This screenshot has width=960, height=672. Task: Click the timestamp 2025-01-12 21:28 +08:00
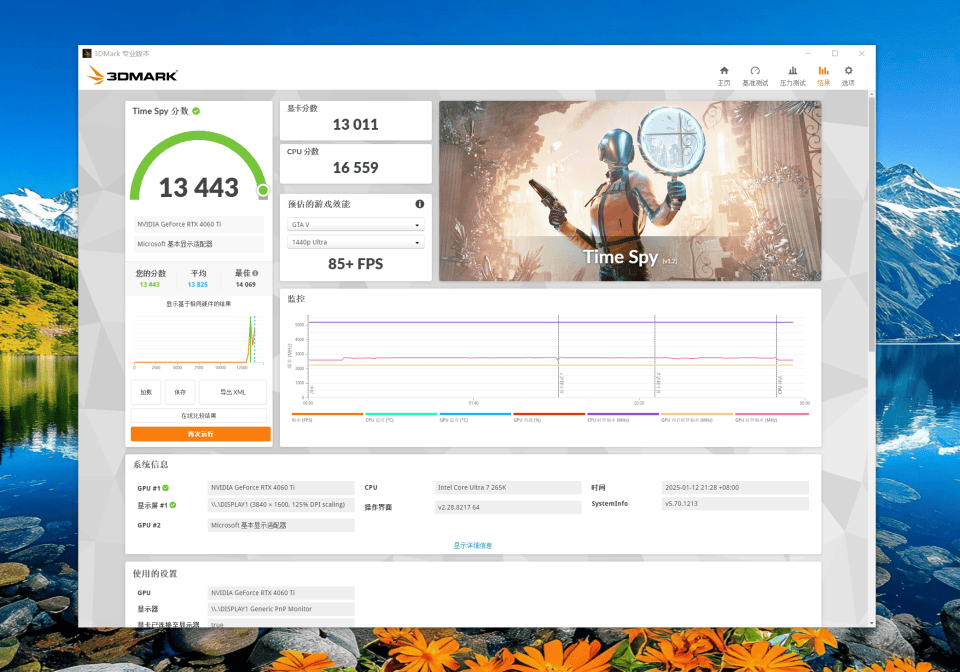coord(735,488)
